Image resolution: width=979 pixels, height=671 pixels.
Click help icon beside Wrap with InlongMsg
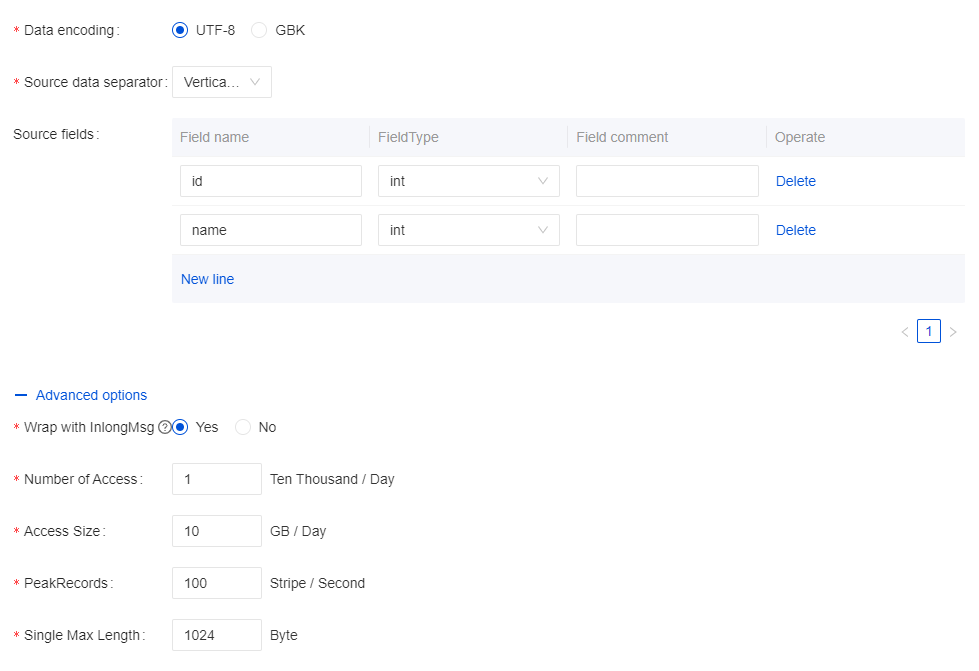pyautogui.click(x=165, y=427)
